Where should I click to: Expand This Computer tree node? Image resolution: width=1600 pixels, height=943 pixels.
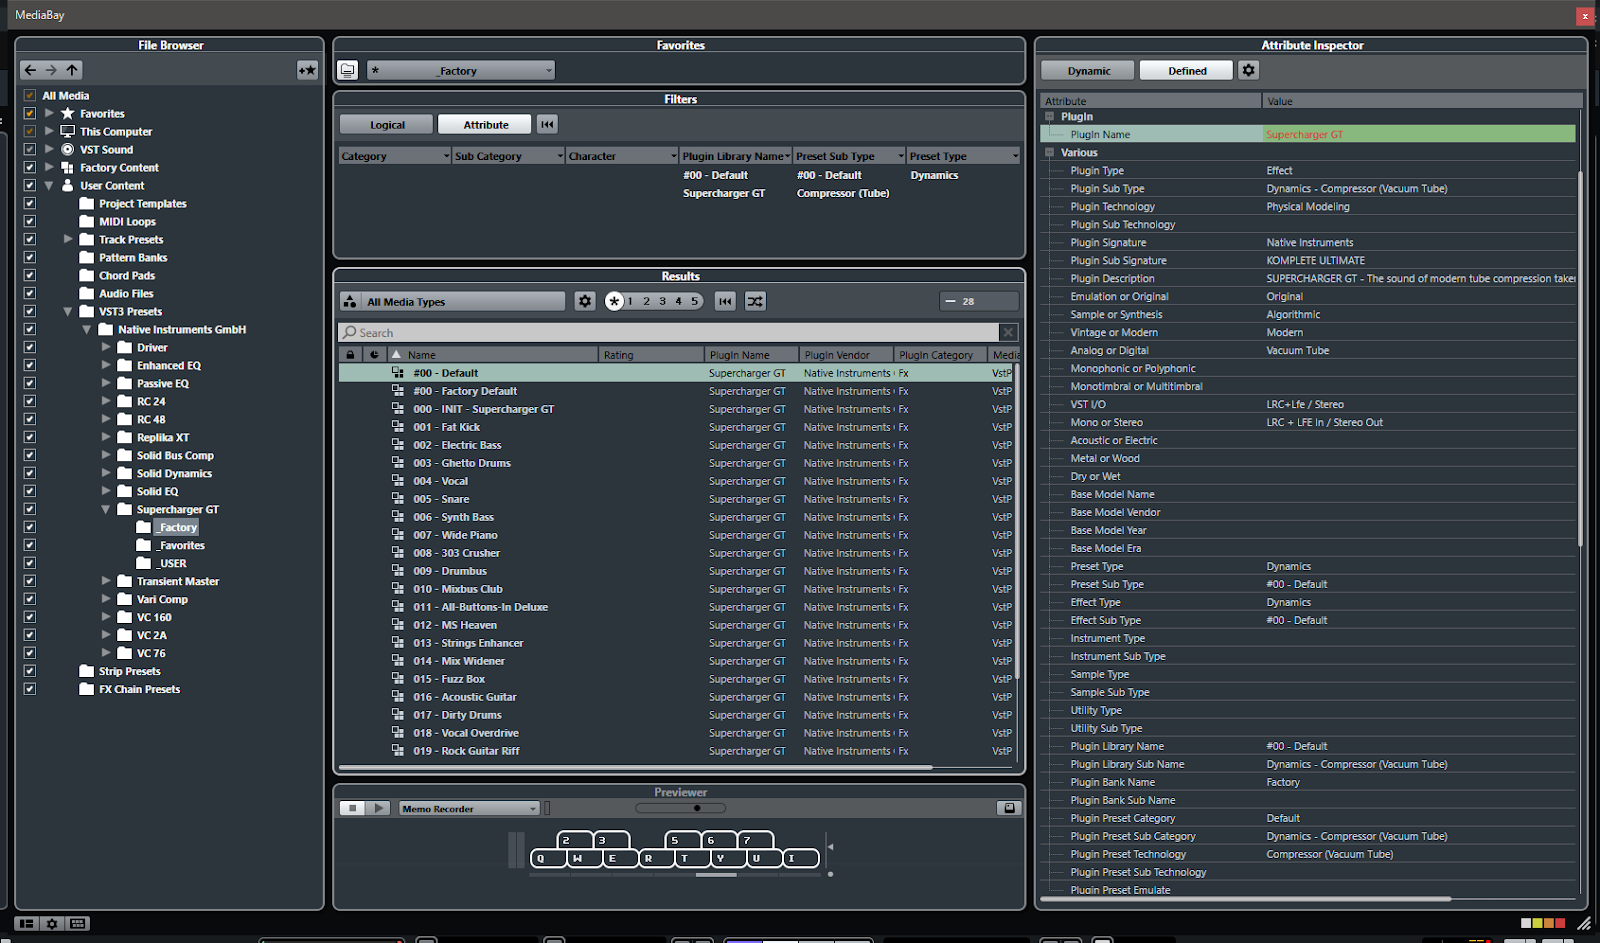point(49,131)
